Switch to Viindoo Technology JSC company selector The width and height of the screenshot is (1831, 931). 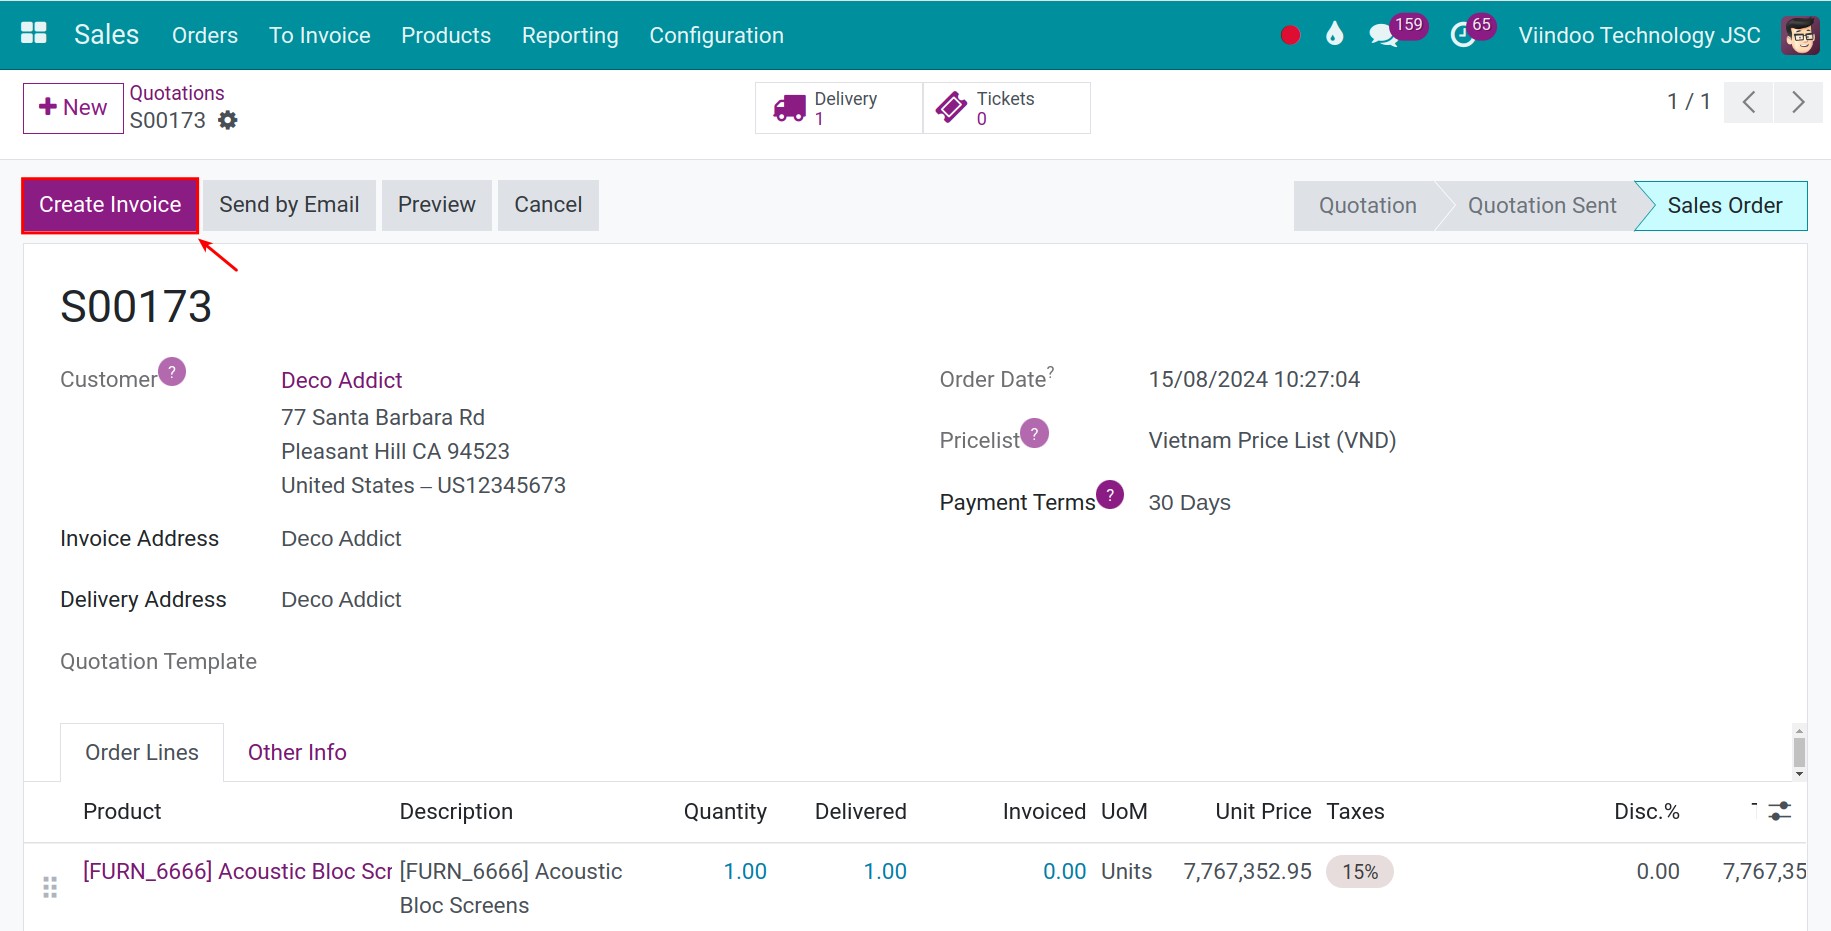[x=1639, y=35]
